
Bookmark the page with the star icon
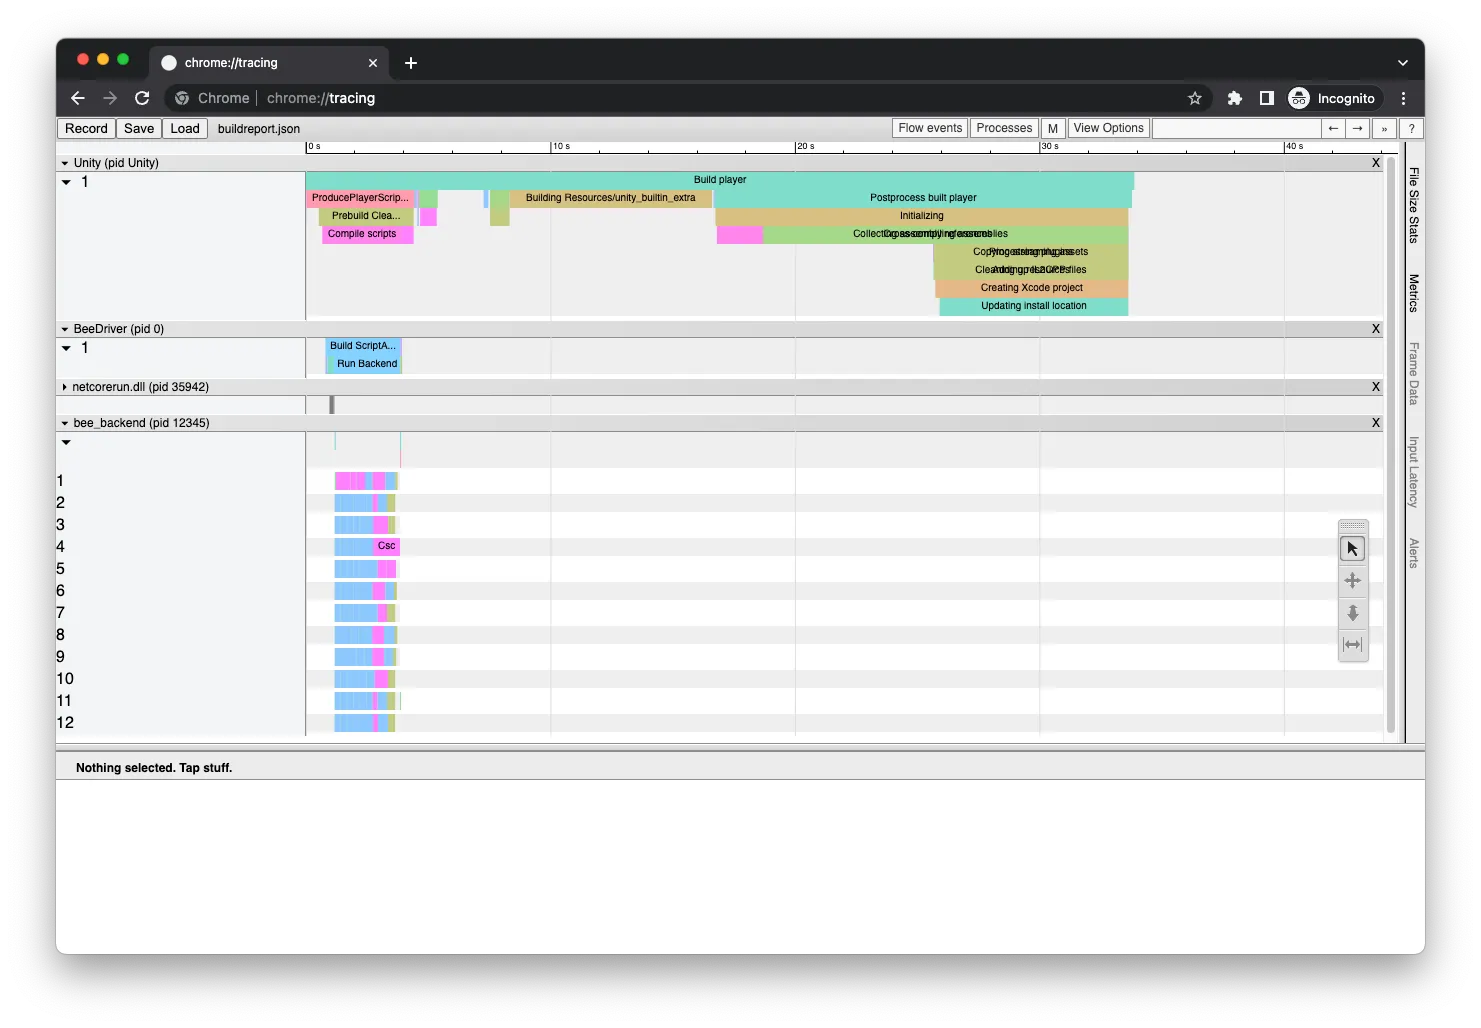coord(1194,98)
